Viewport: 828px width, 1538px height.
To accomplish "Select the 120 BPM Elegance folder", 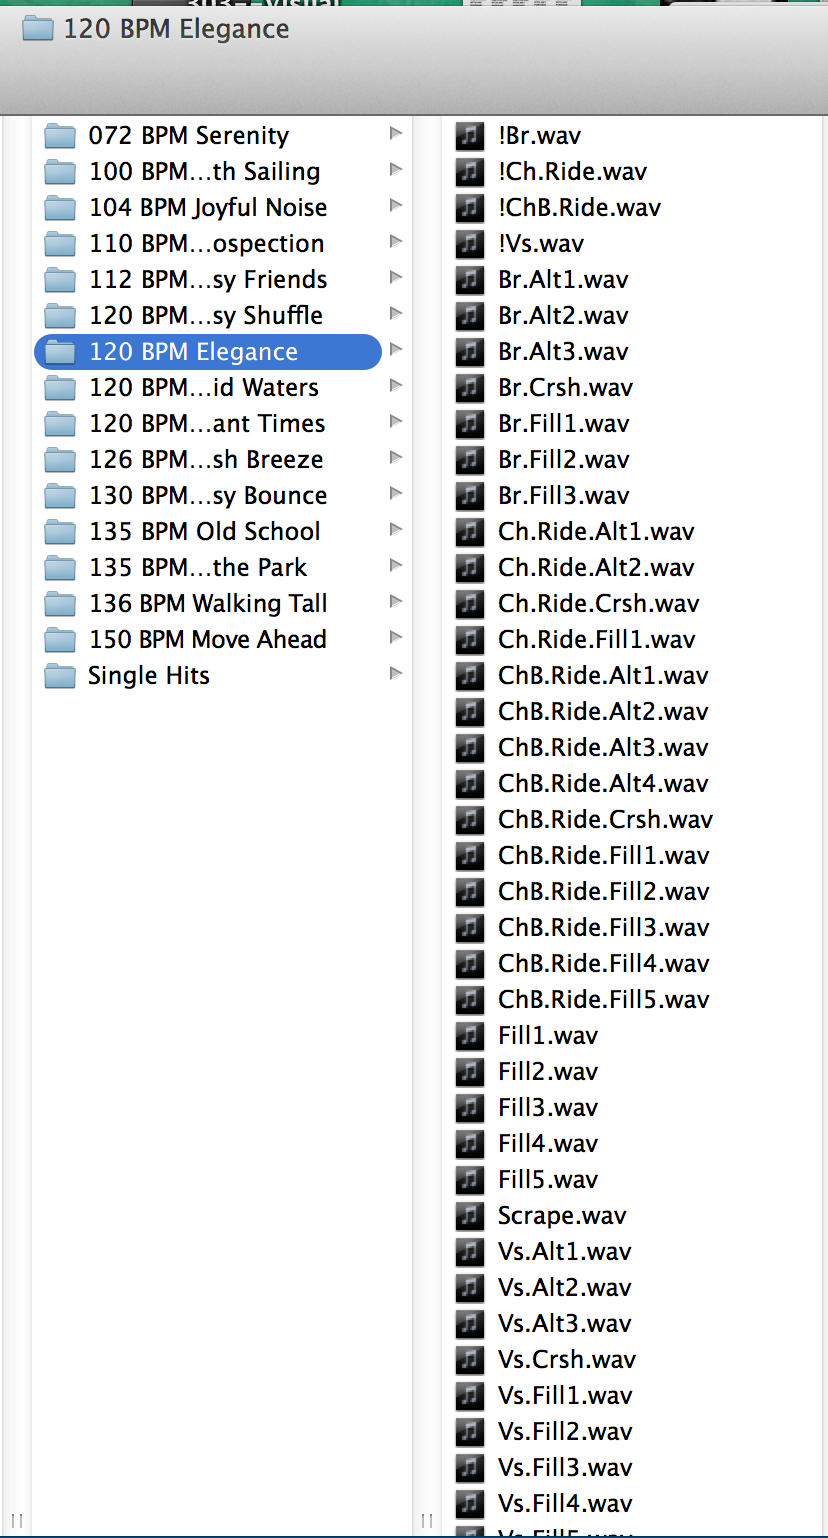I will coord(193,352).
